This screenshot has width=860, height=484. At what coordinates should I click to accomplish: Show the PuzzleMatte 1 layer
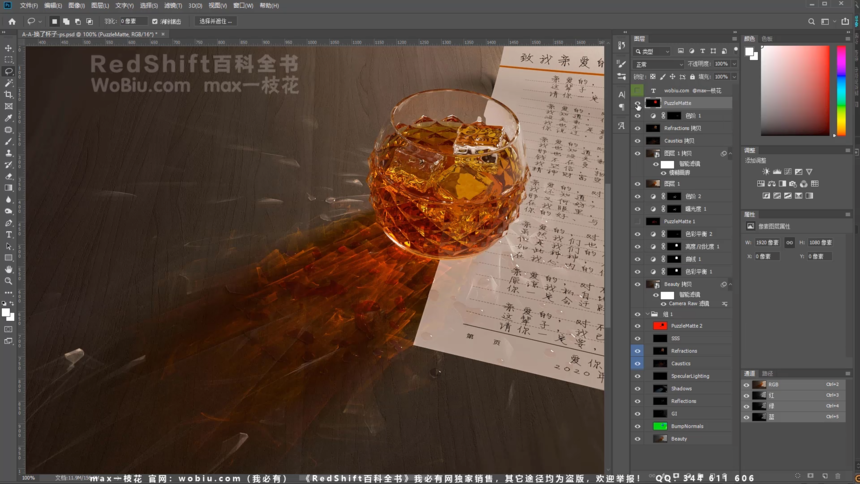point(637,222)
